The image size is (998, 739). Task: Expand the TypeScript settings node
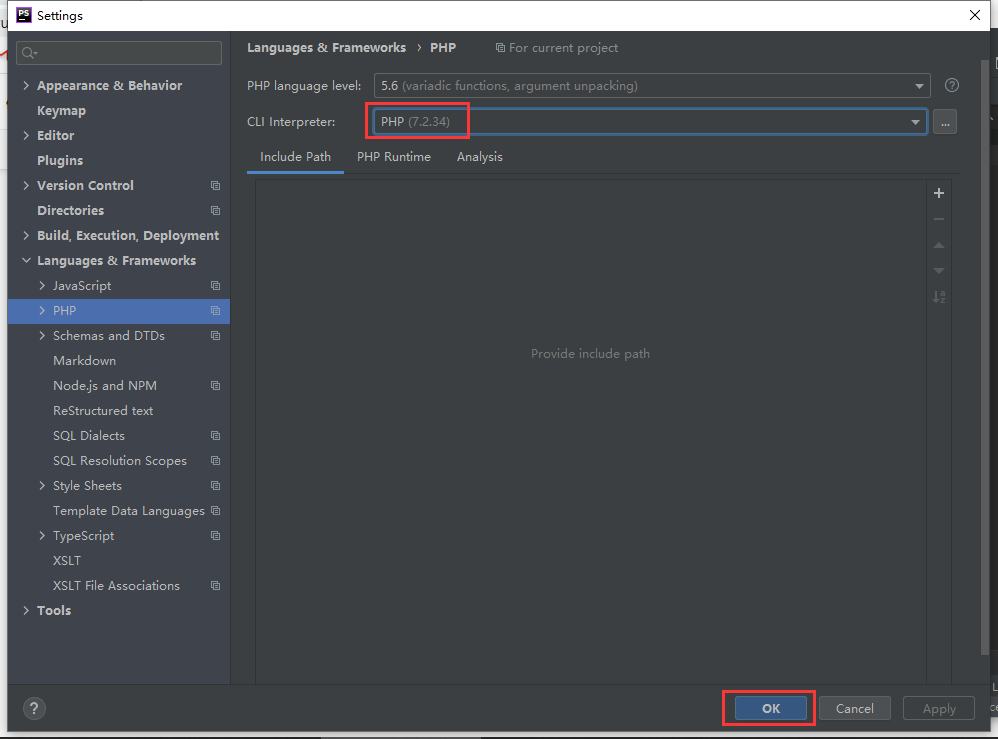[x=42, y=535]
